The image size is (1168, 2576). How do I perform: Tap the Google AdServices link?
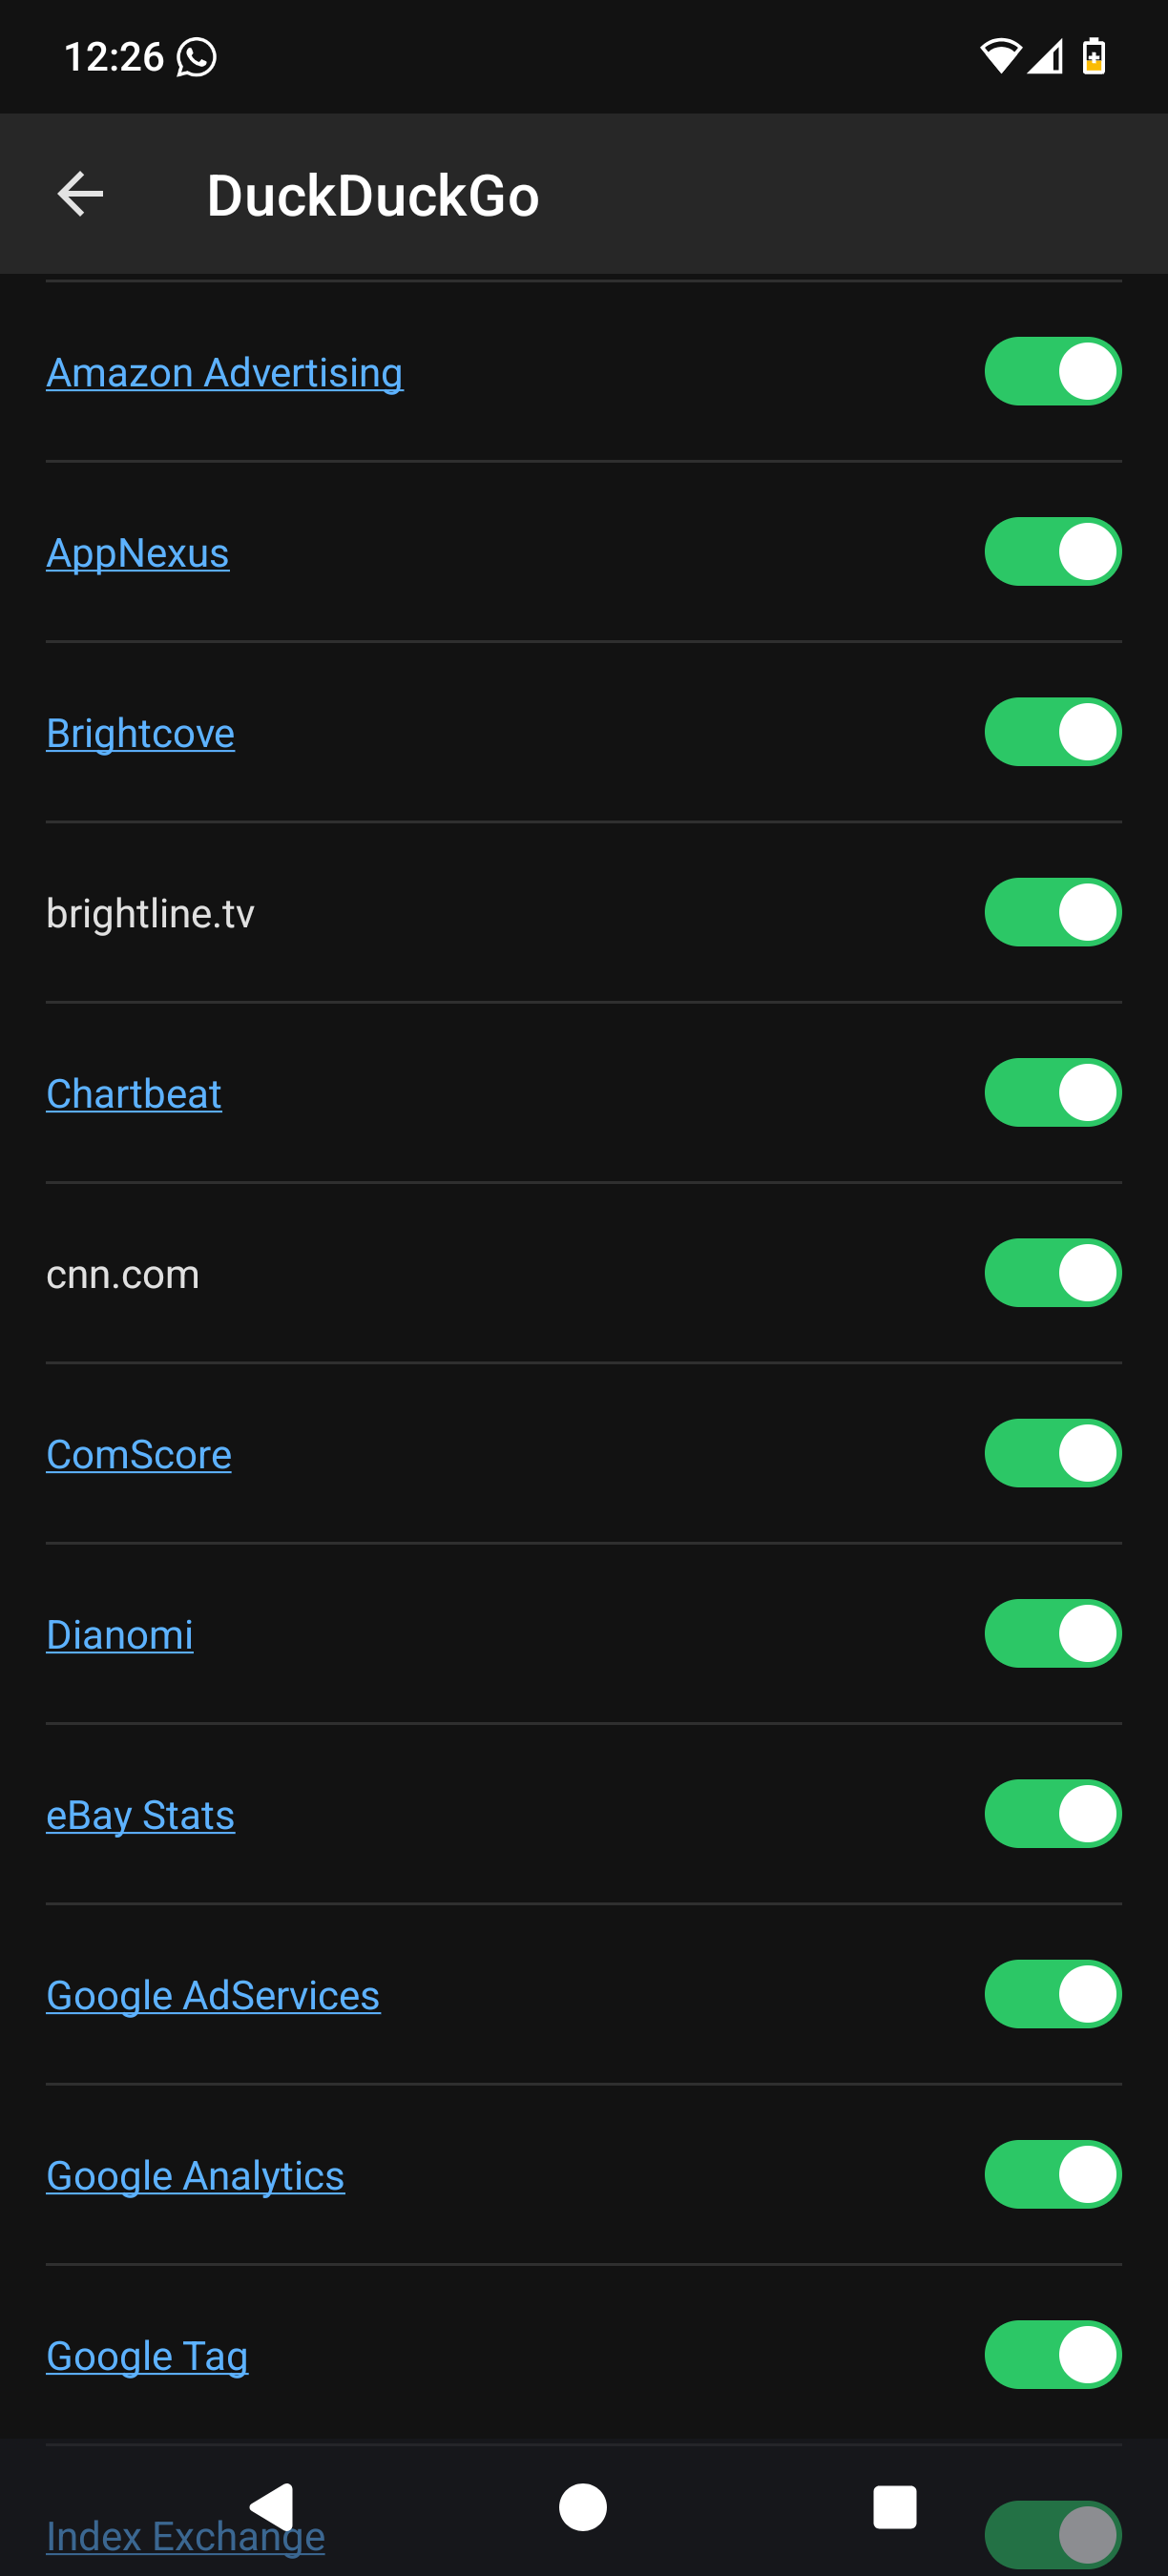[213, 1996]
